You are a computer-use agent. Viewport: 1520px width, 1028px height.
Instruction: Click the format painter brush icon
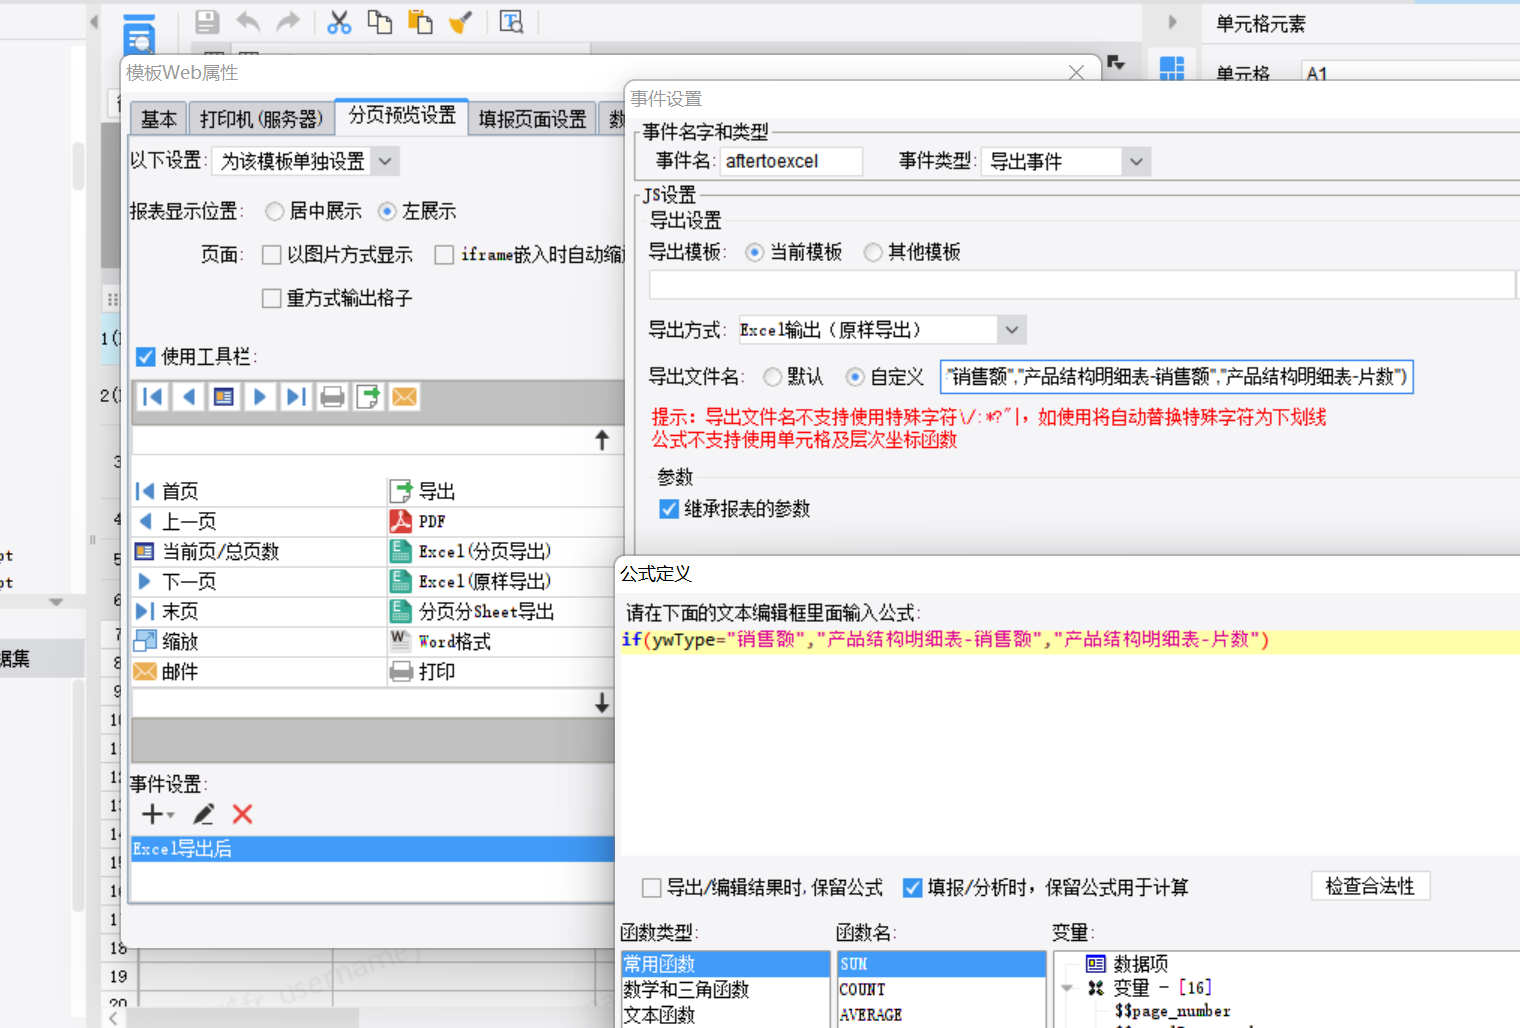(460, 22)
